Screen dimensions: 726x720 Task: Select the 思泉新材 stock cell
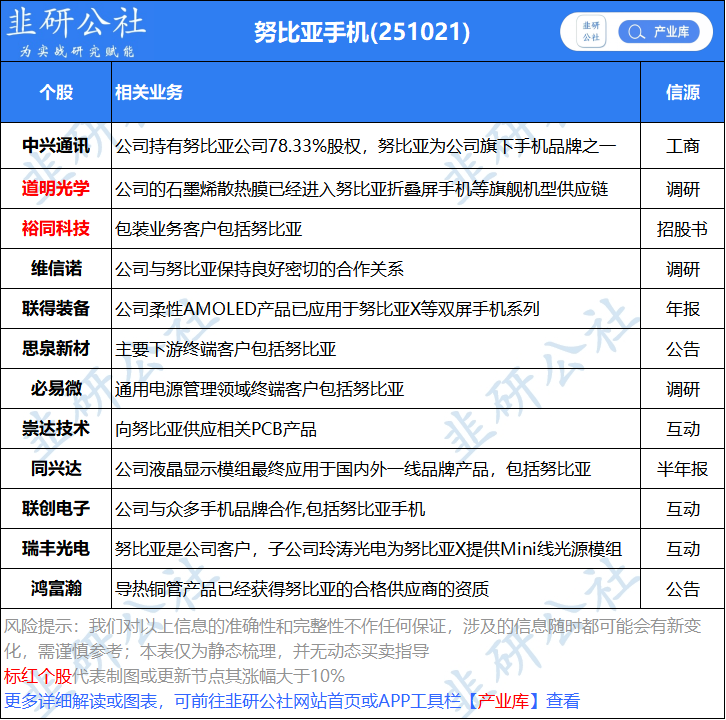point(56,349)
